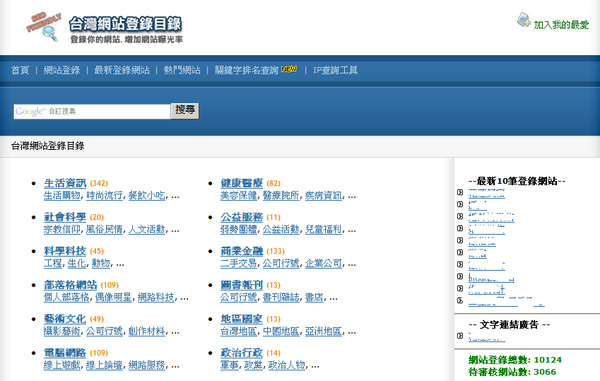Select 最新登錄網站 in the navigation bar
Image resolution: width=600 pixels, height=381 pixels.
(x=122, y=70)
